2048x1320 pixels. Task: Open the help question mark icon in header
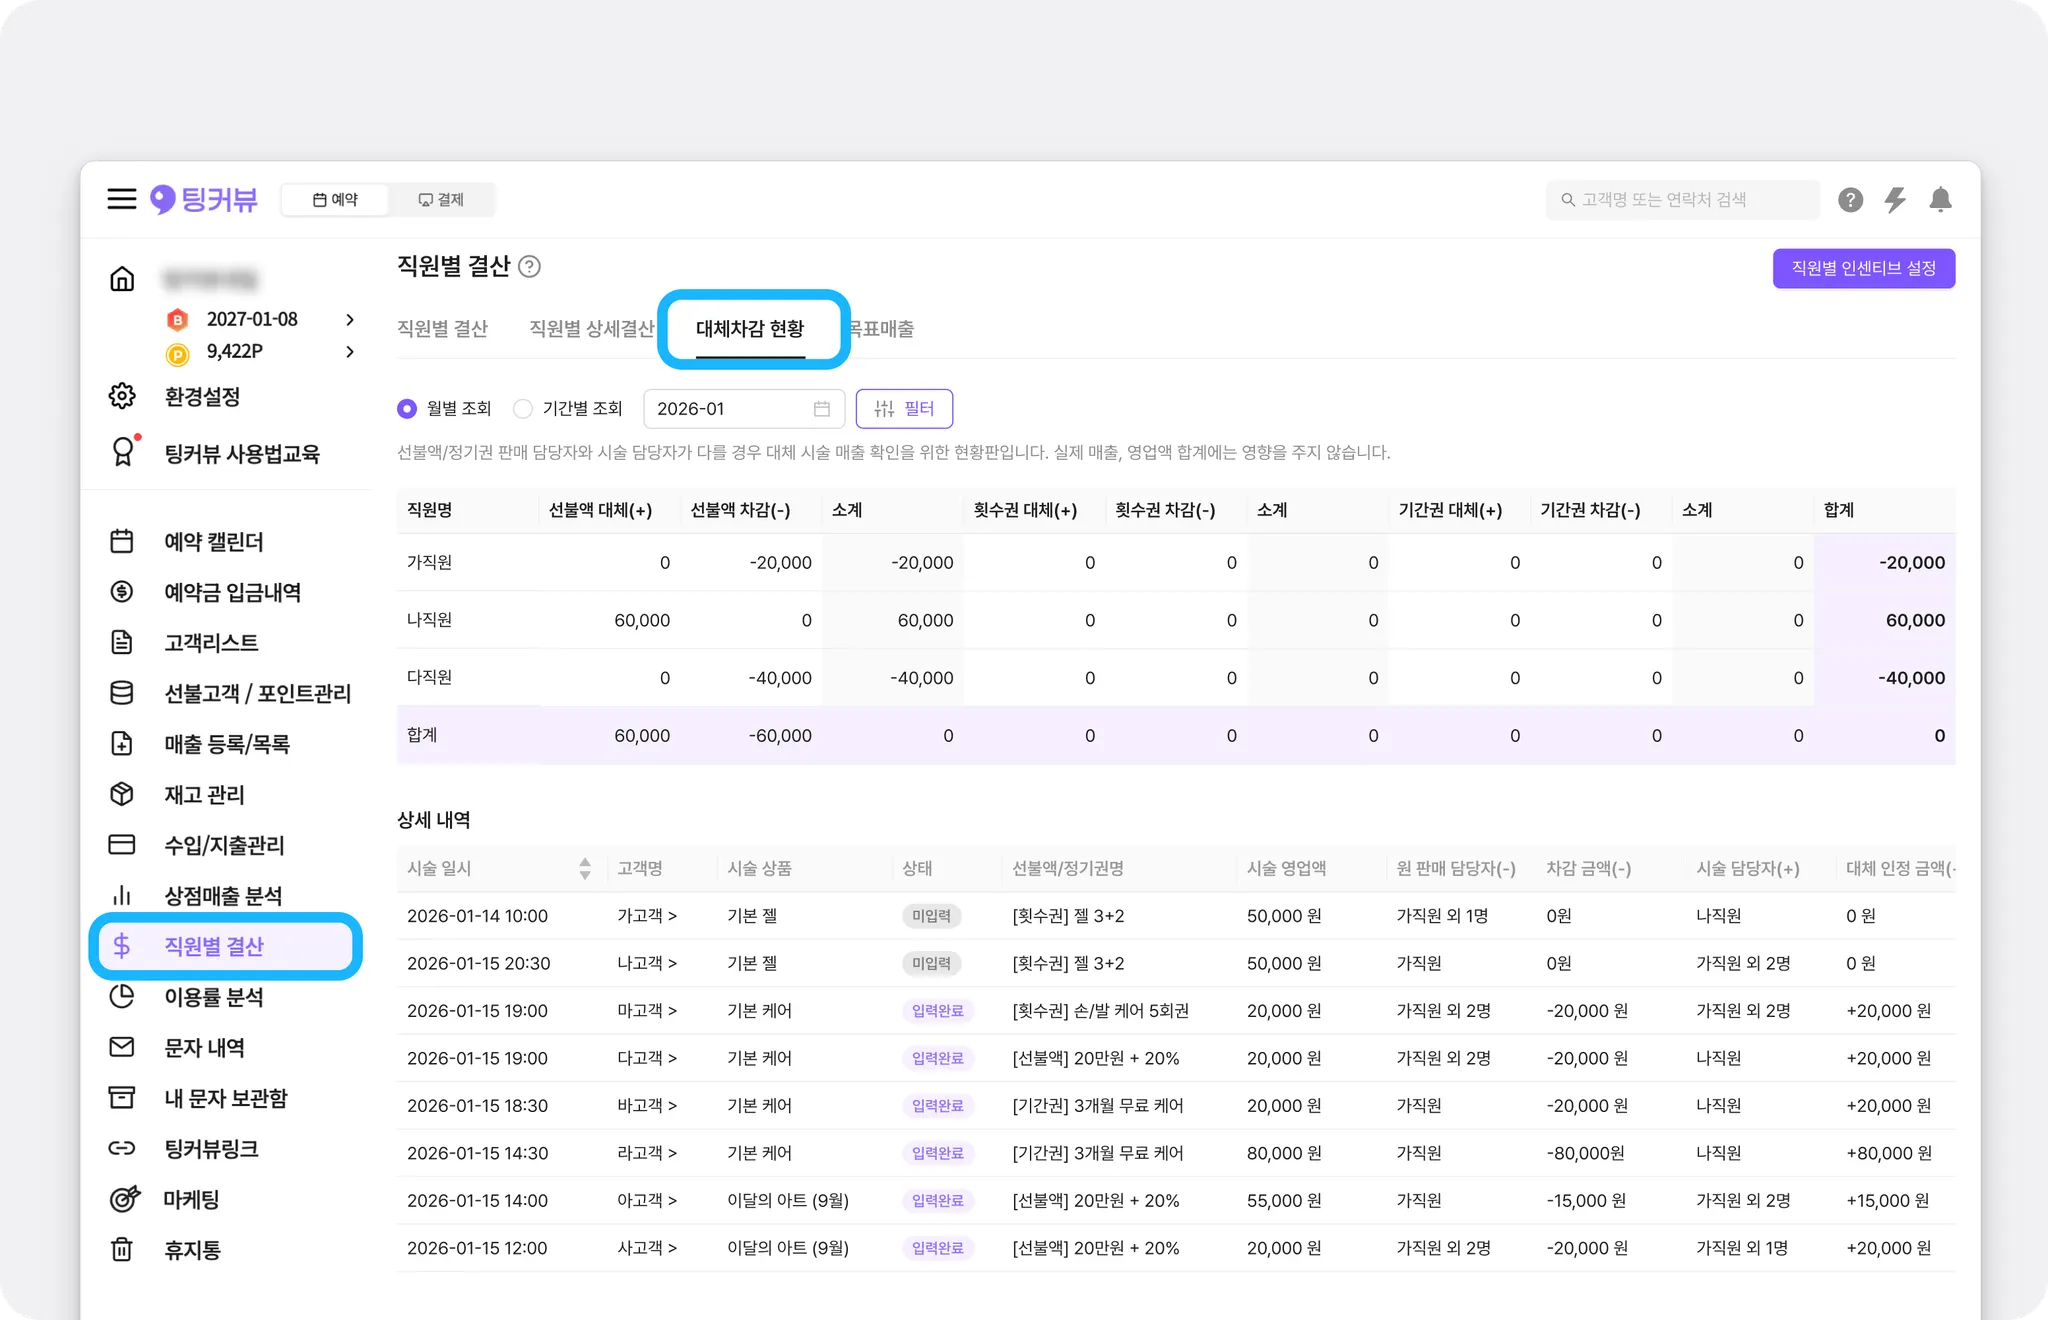(x=1850, y=200)
